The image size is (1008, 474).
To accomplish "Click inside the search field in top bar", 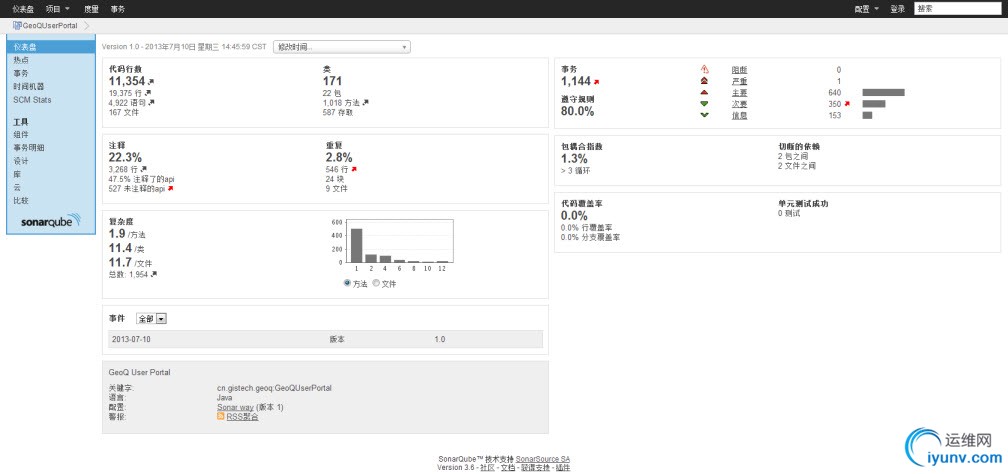I will coord(958,9).
